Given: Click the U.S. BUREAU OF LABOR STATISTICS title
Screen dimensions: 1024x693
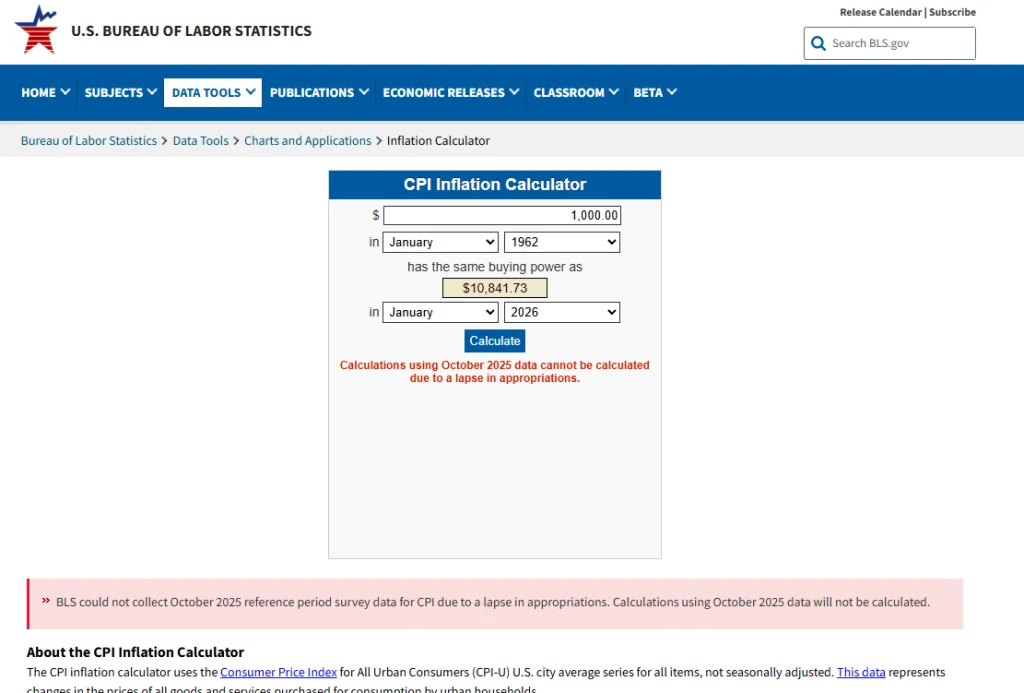Looking at the screenshot, I should pos(191,31).
